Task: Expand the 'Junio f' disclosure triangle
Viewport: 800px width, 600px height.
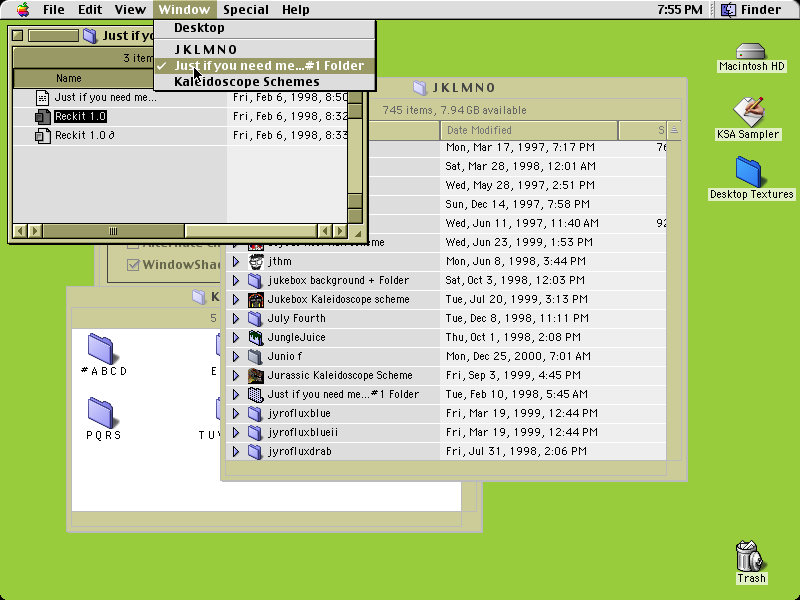Action: (236, 356)
